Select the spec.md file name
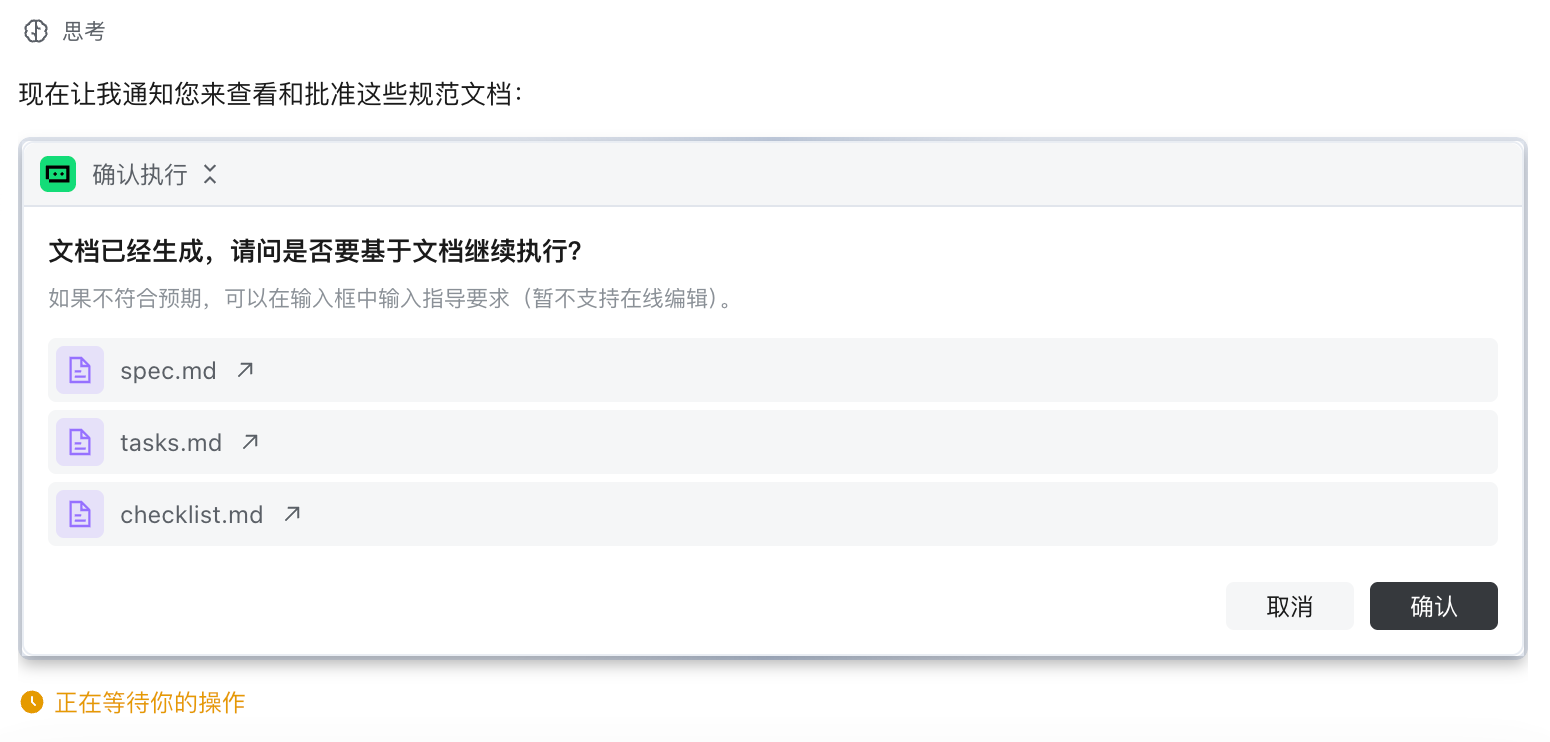 coord(168,371)
